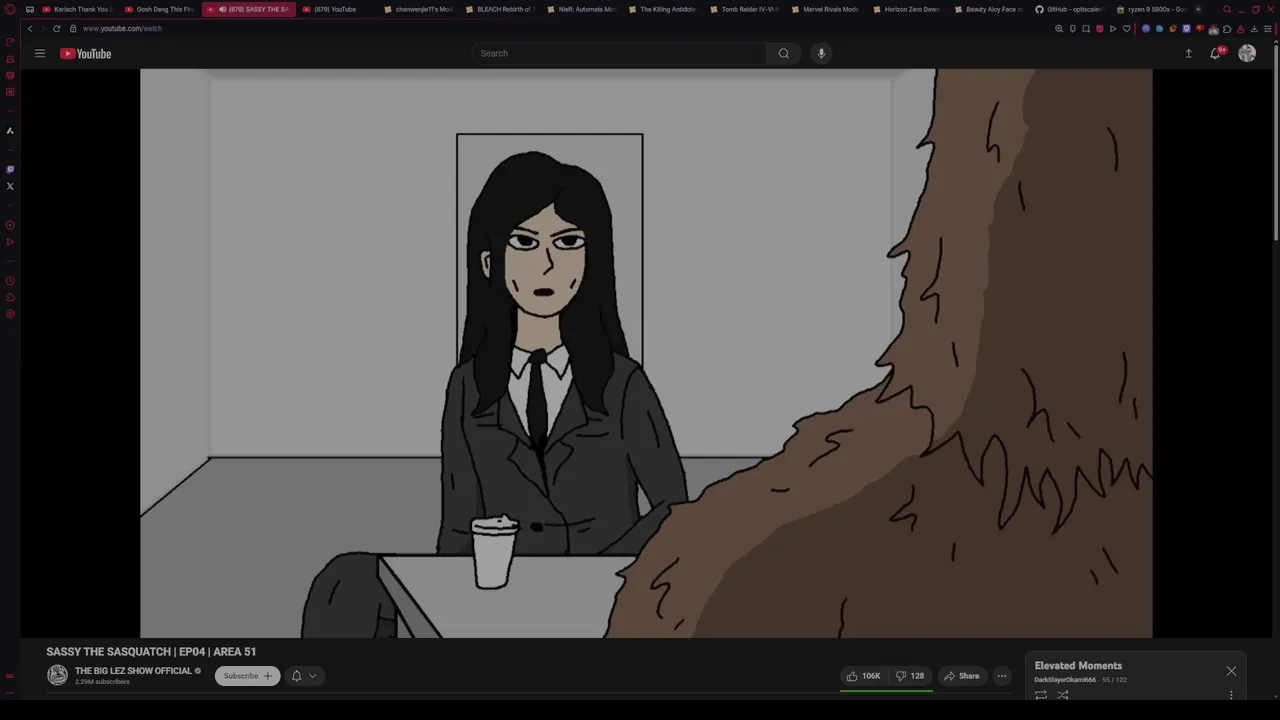
Task: Go back with the browser back arrow
Action: [x=30, y=28]
